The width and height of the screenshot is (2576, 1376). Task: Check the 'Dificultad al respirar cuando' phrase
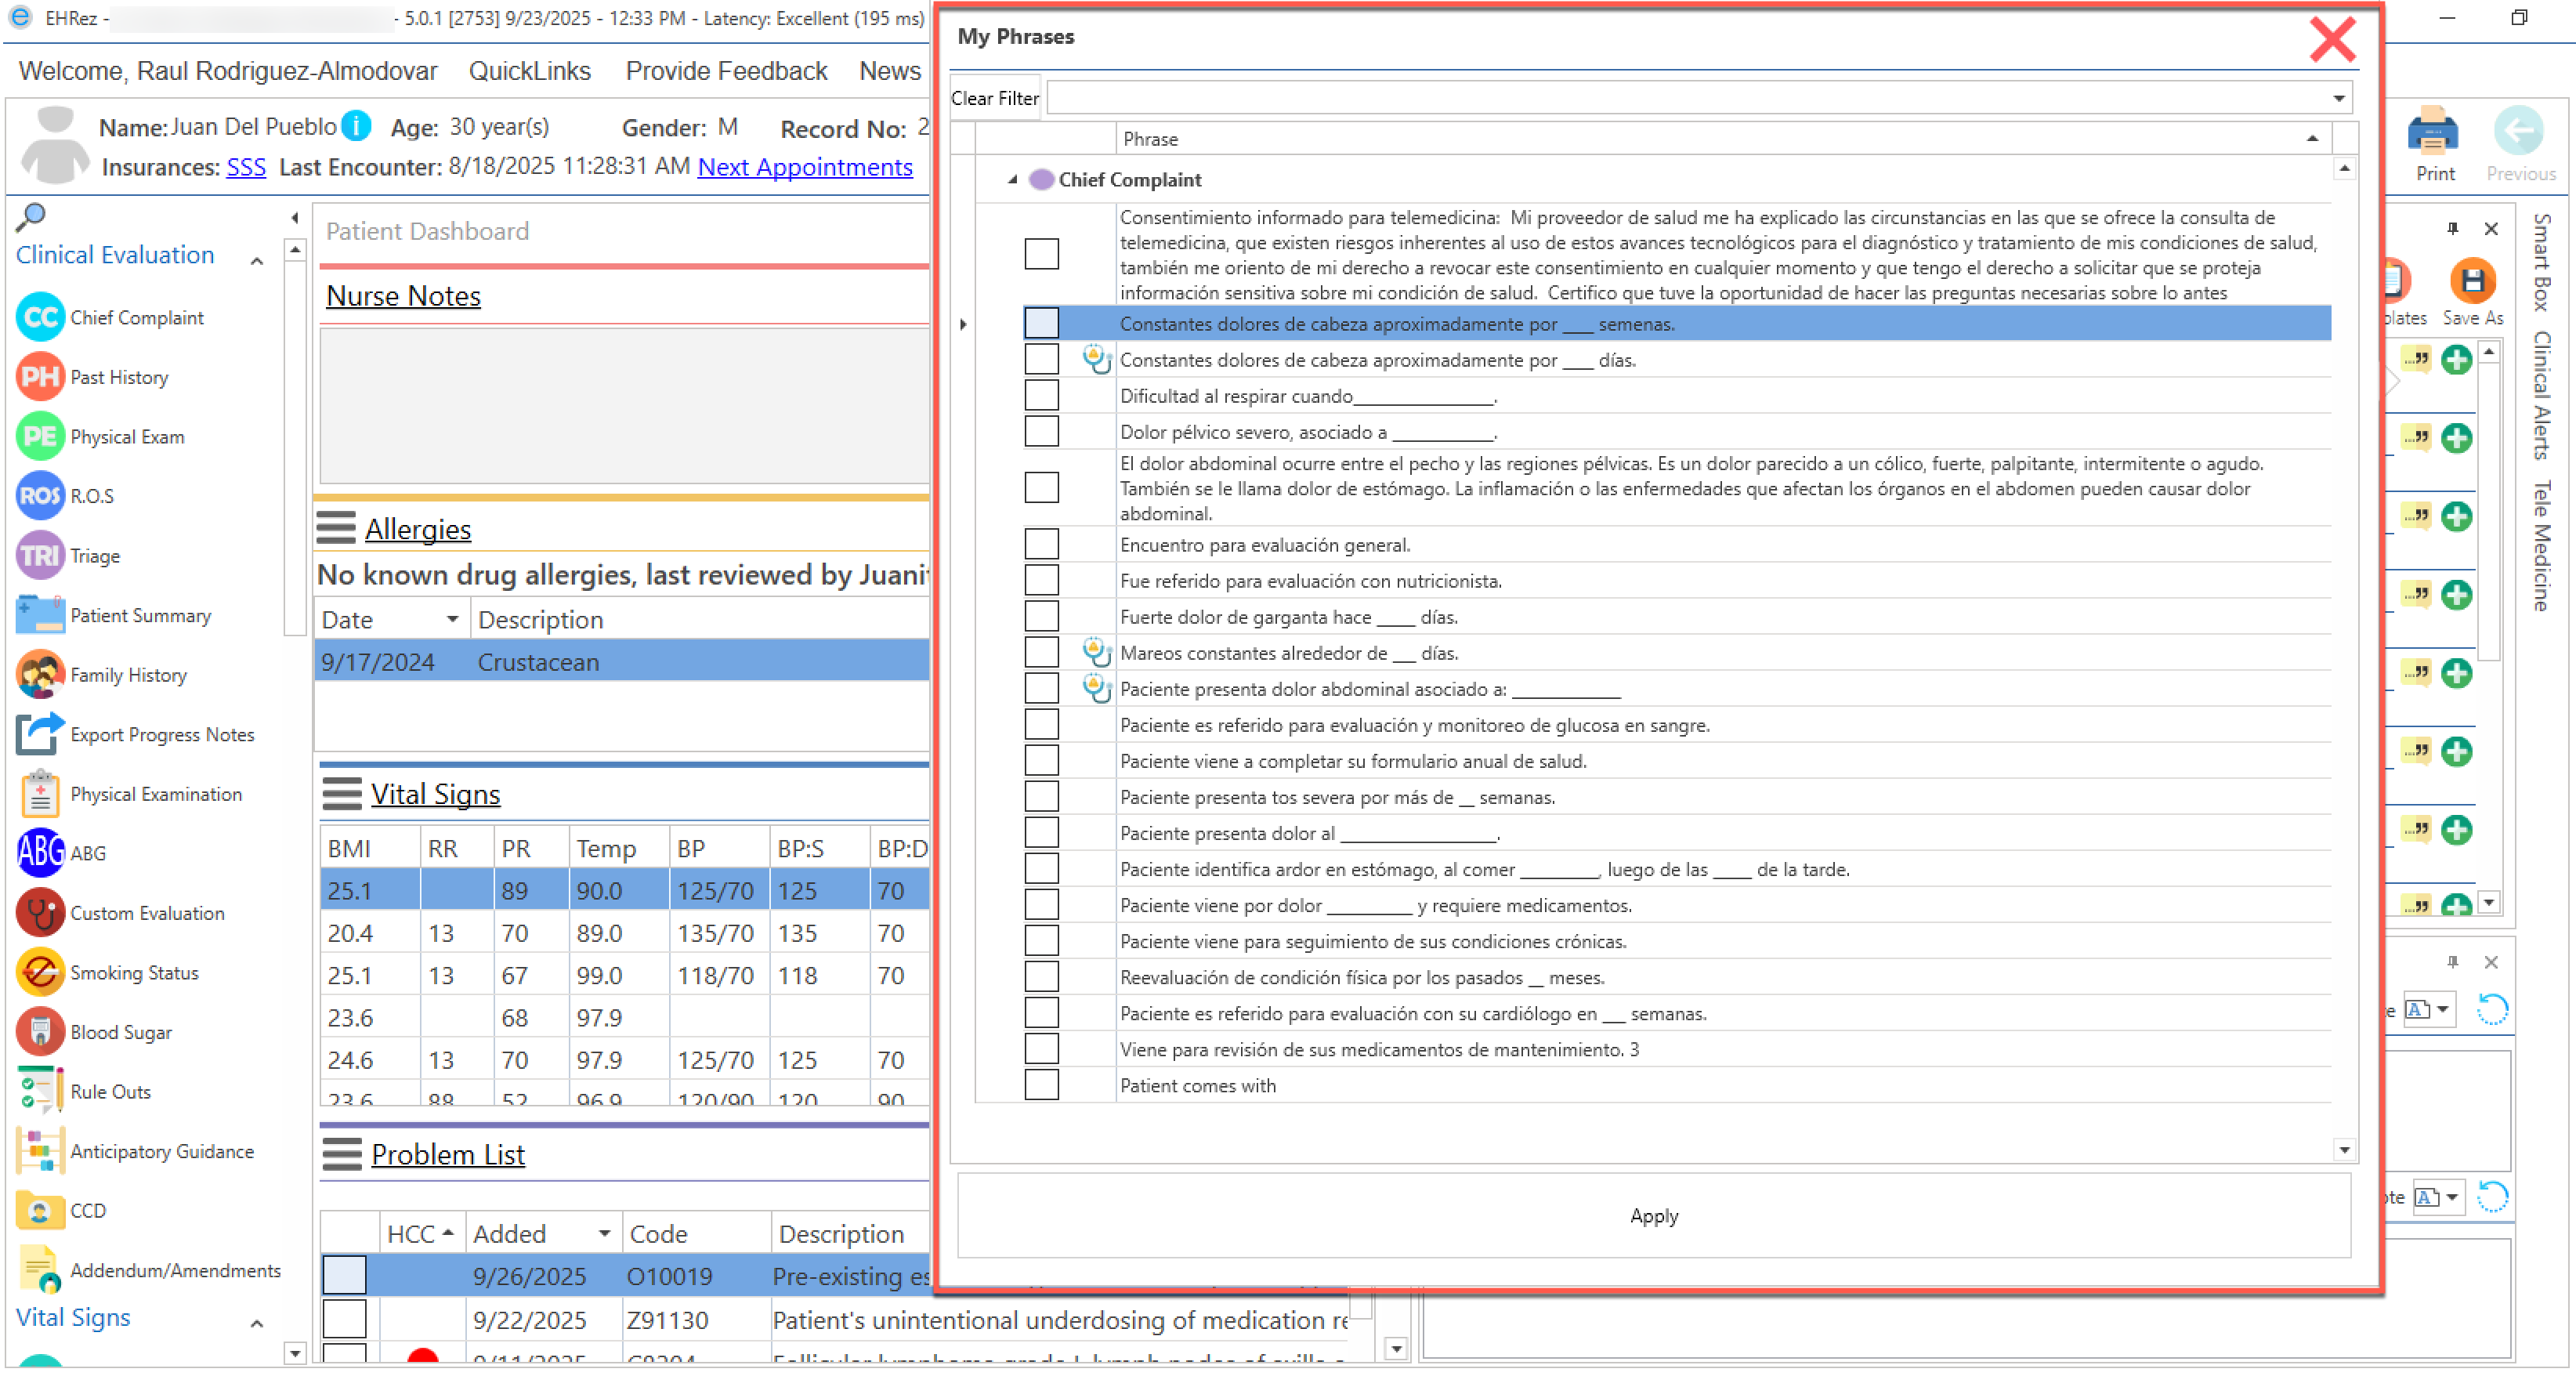(x=1041, y=396)
